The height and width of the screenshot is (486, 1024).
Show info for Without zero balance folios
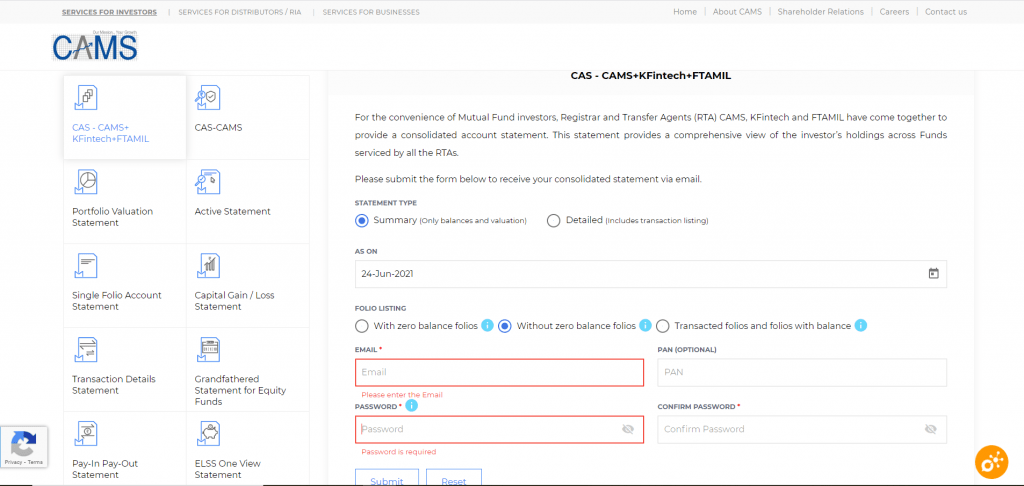click(x=645, y=325)
